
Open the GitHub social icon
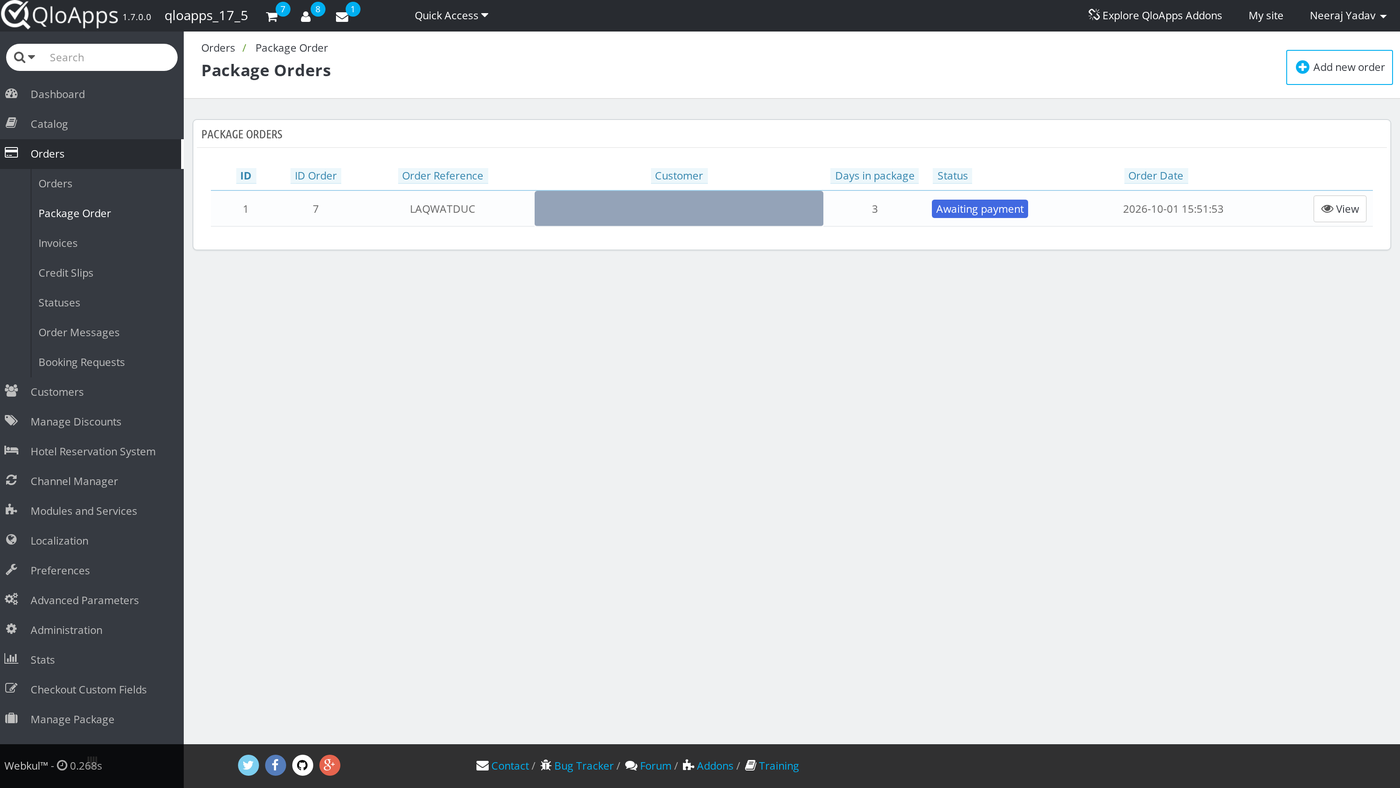303,765
